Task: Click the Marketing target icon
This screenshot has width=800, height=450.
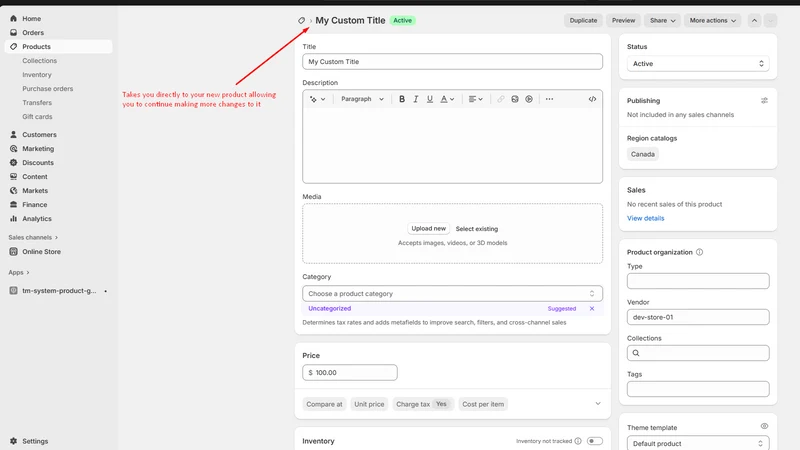Action: tap(13, 148)
